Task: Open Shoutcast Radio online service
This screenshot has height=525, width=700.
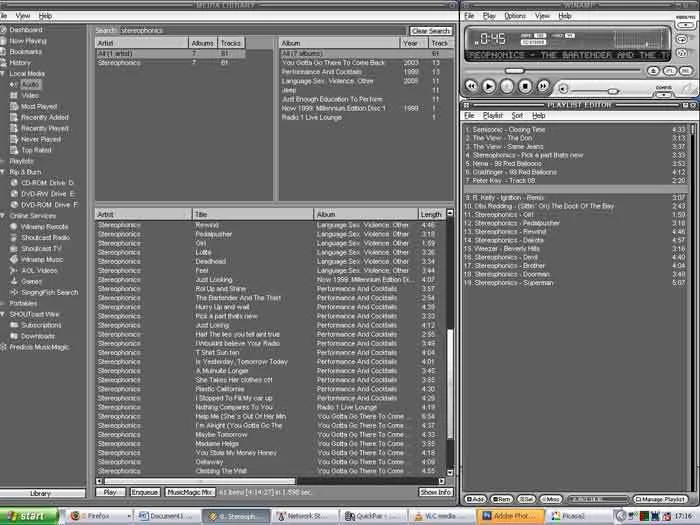Action: pyautogui.click(x=45, y=238)
